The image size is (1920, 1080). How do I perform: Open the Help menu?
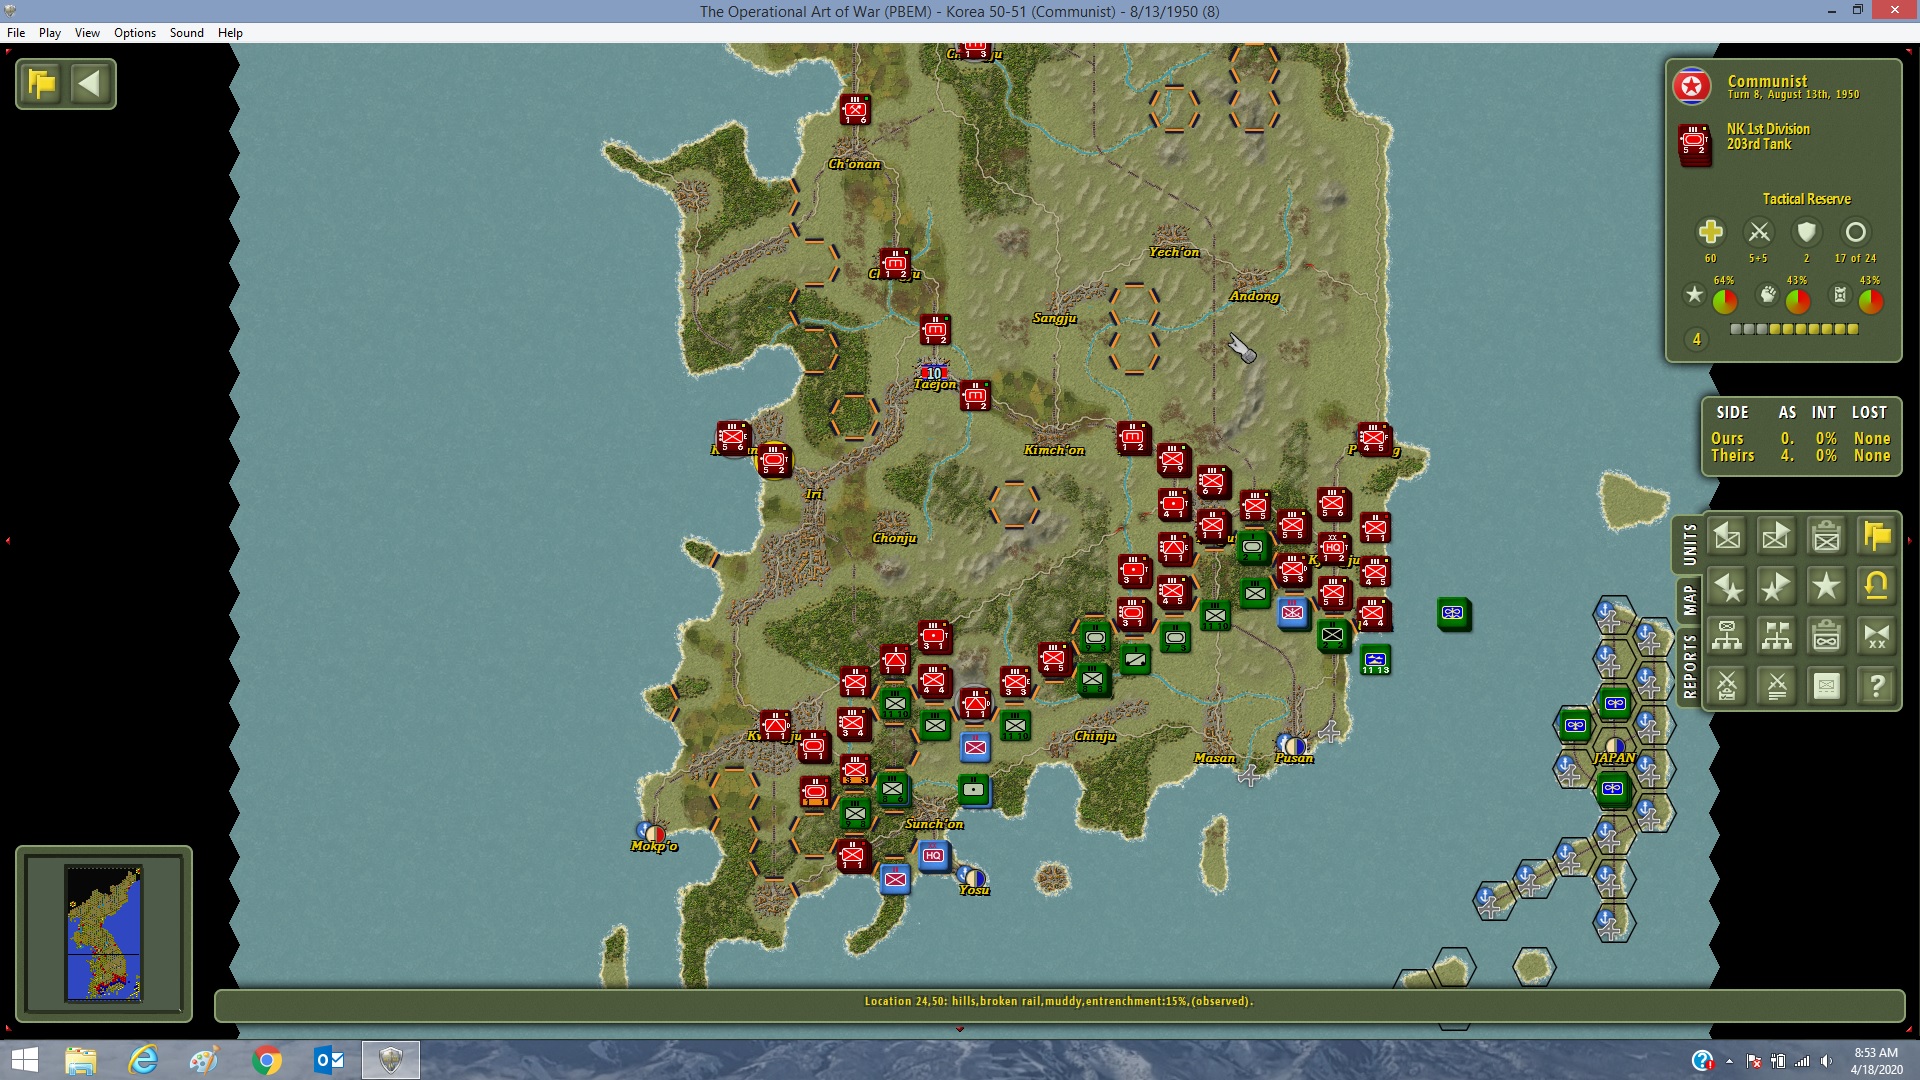(230, 33)
